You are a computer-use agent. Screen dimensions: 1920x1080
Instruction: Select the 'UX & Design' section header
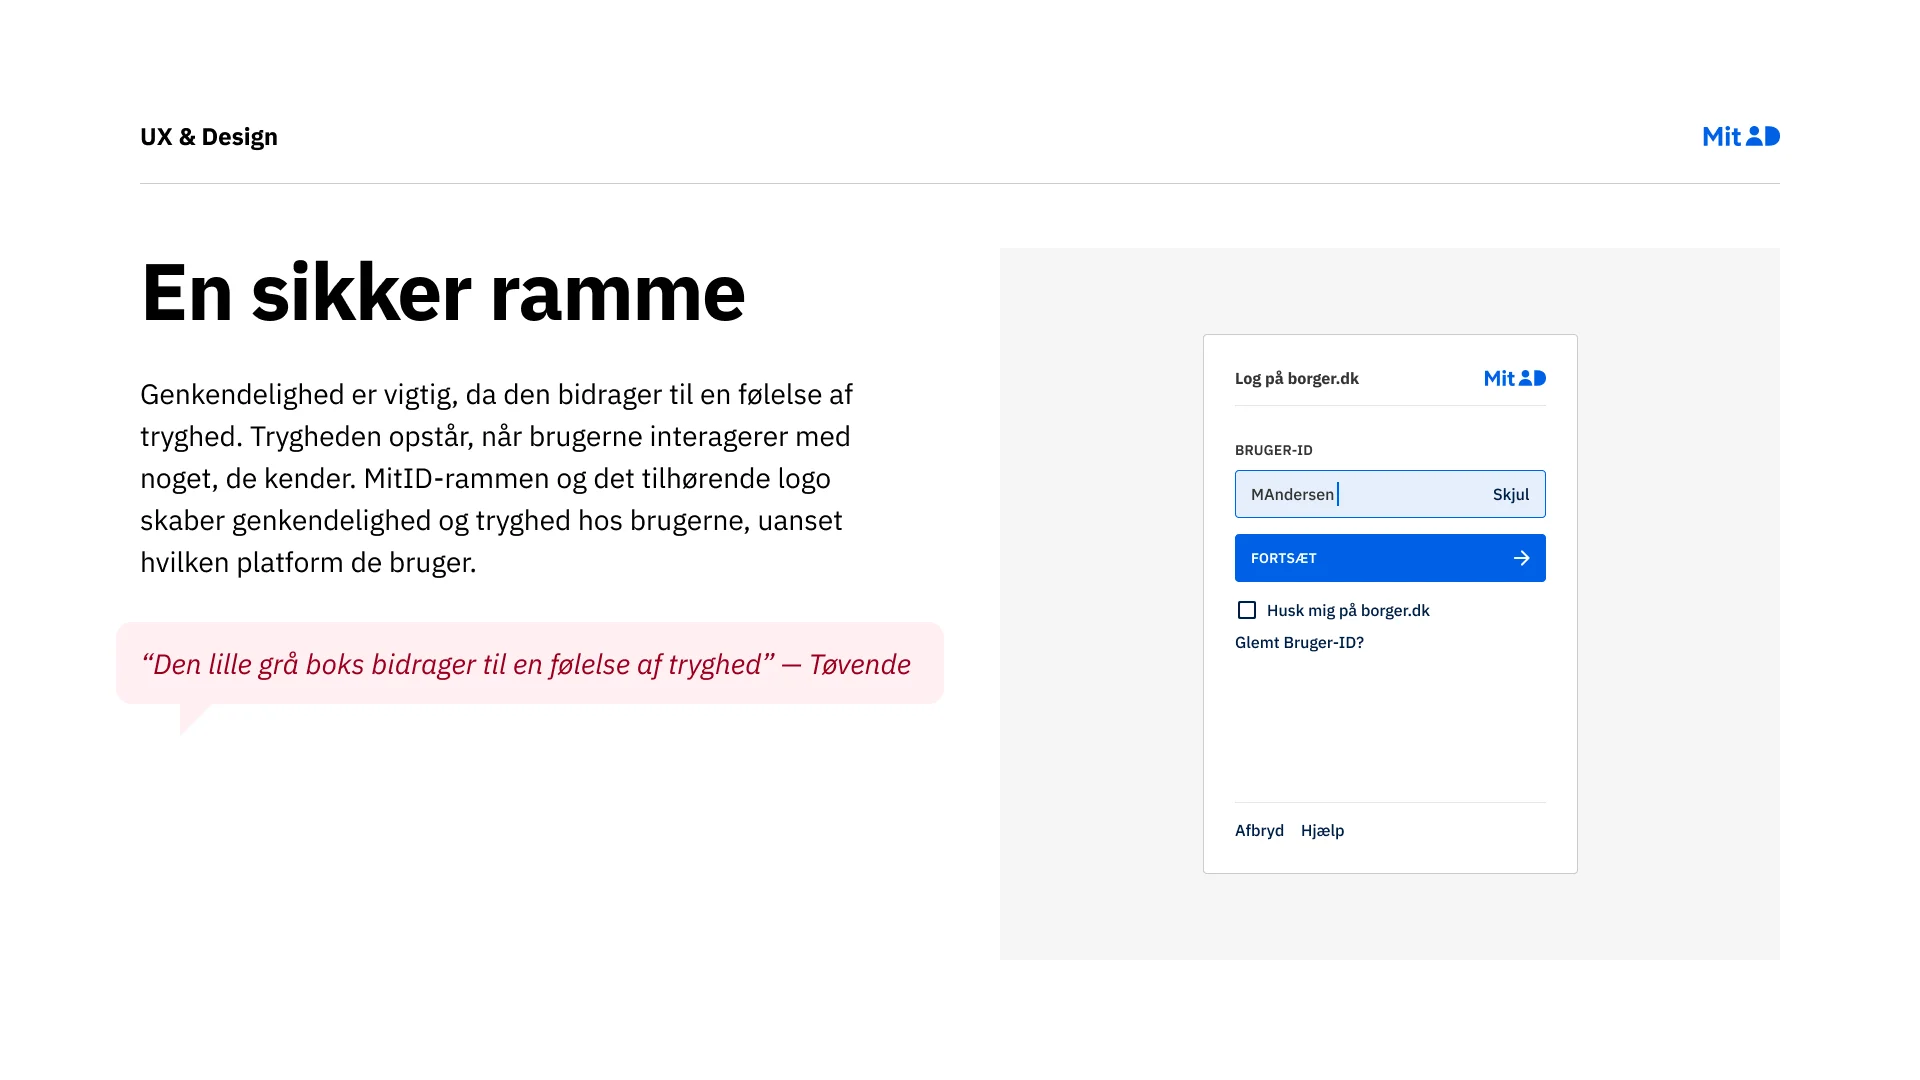click(x=209, y=137)
